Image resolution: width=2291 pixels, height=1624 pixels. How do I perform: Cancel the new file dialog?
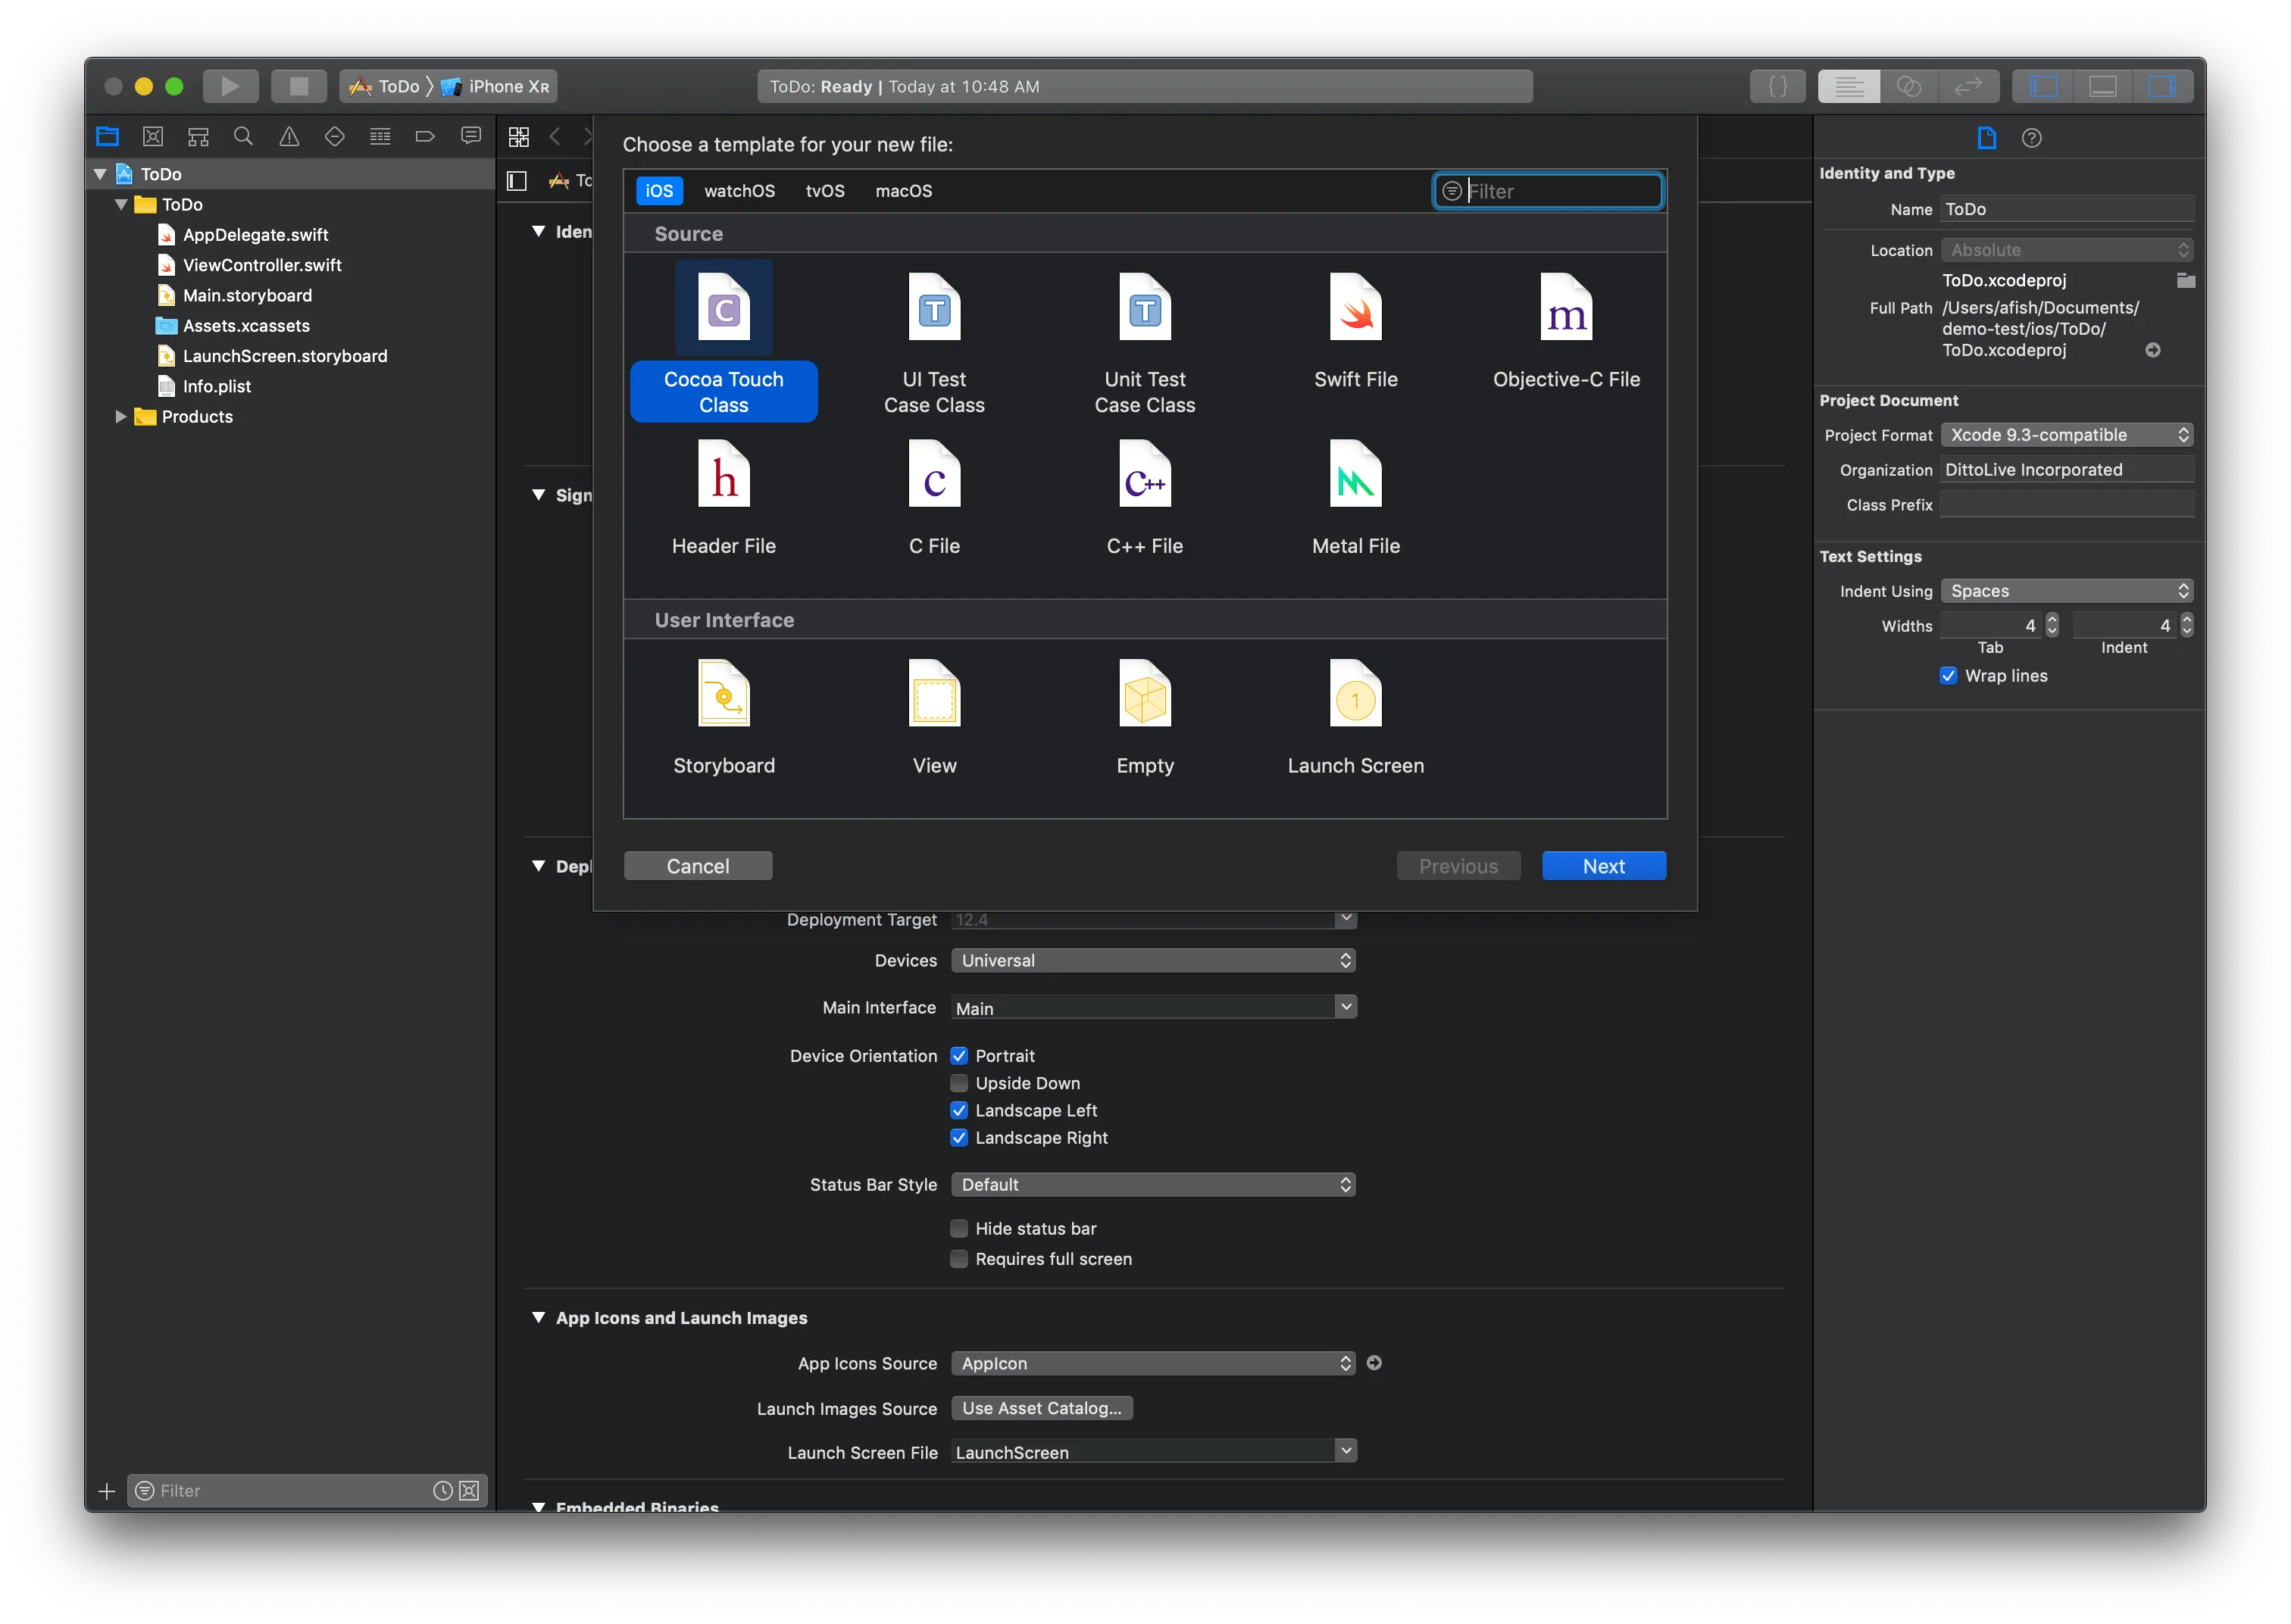click(698, 866)
